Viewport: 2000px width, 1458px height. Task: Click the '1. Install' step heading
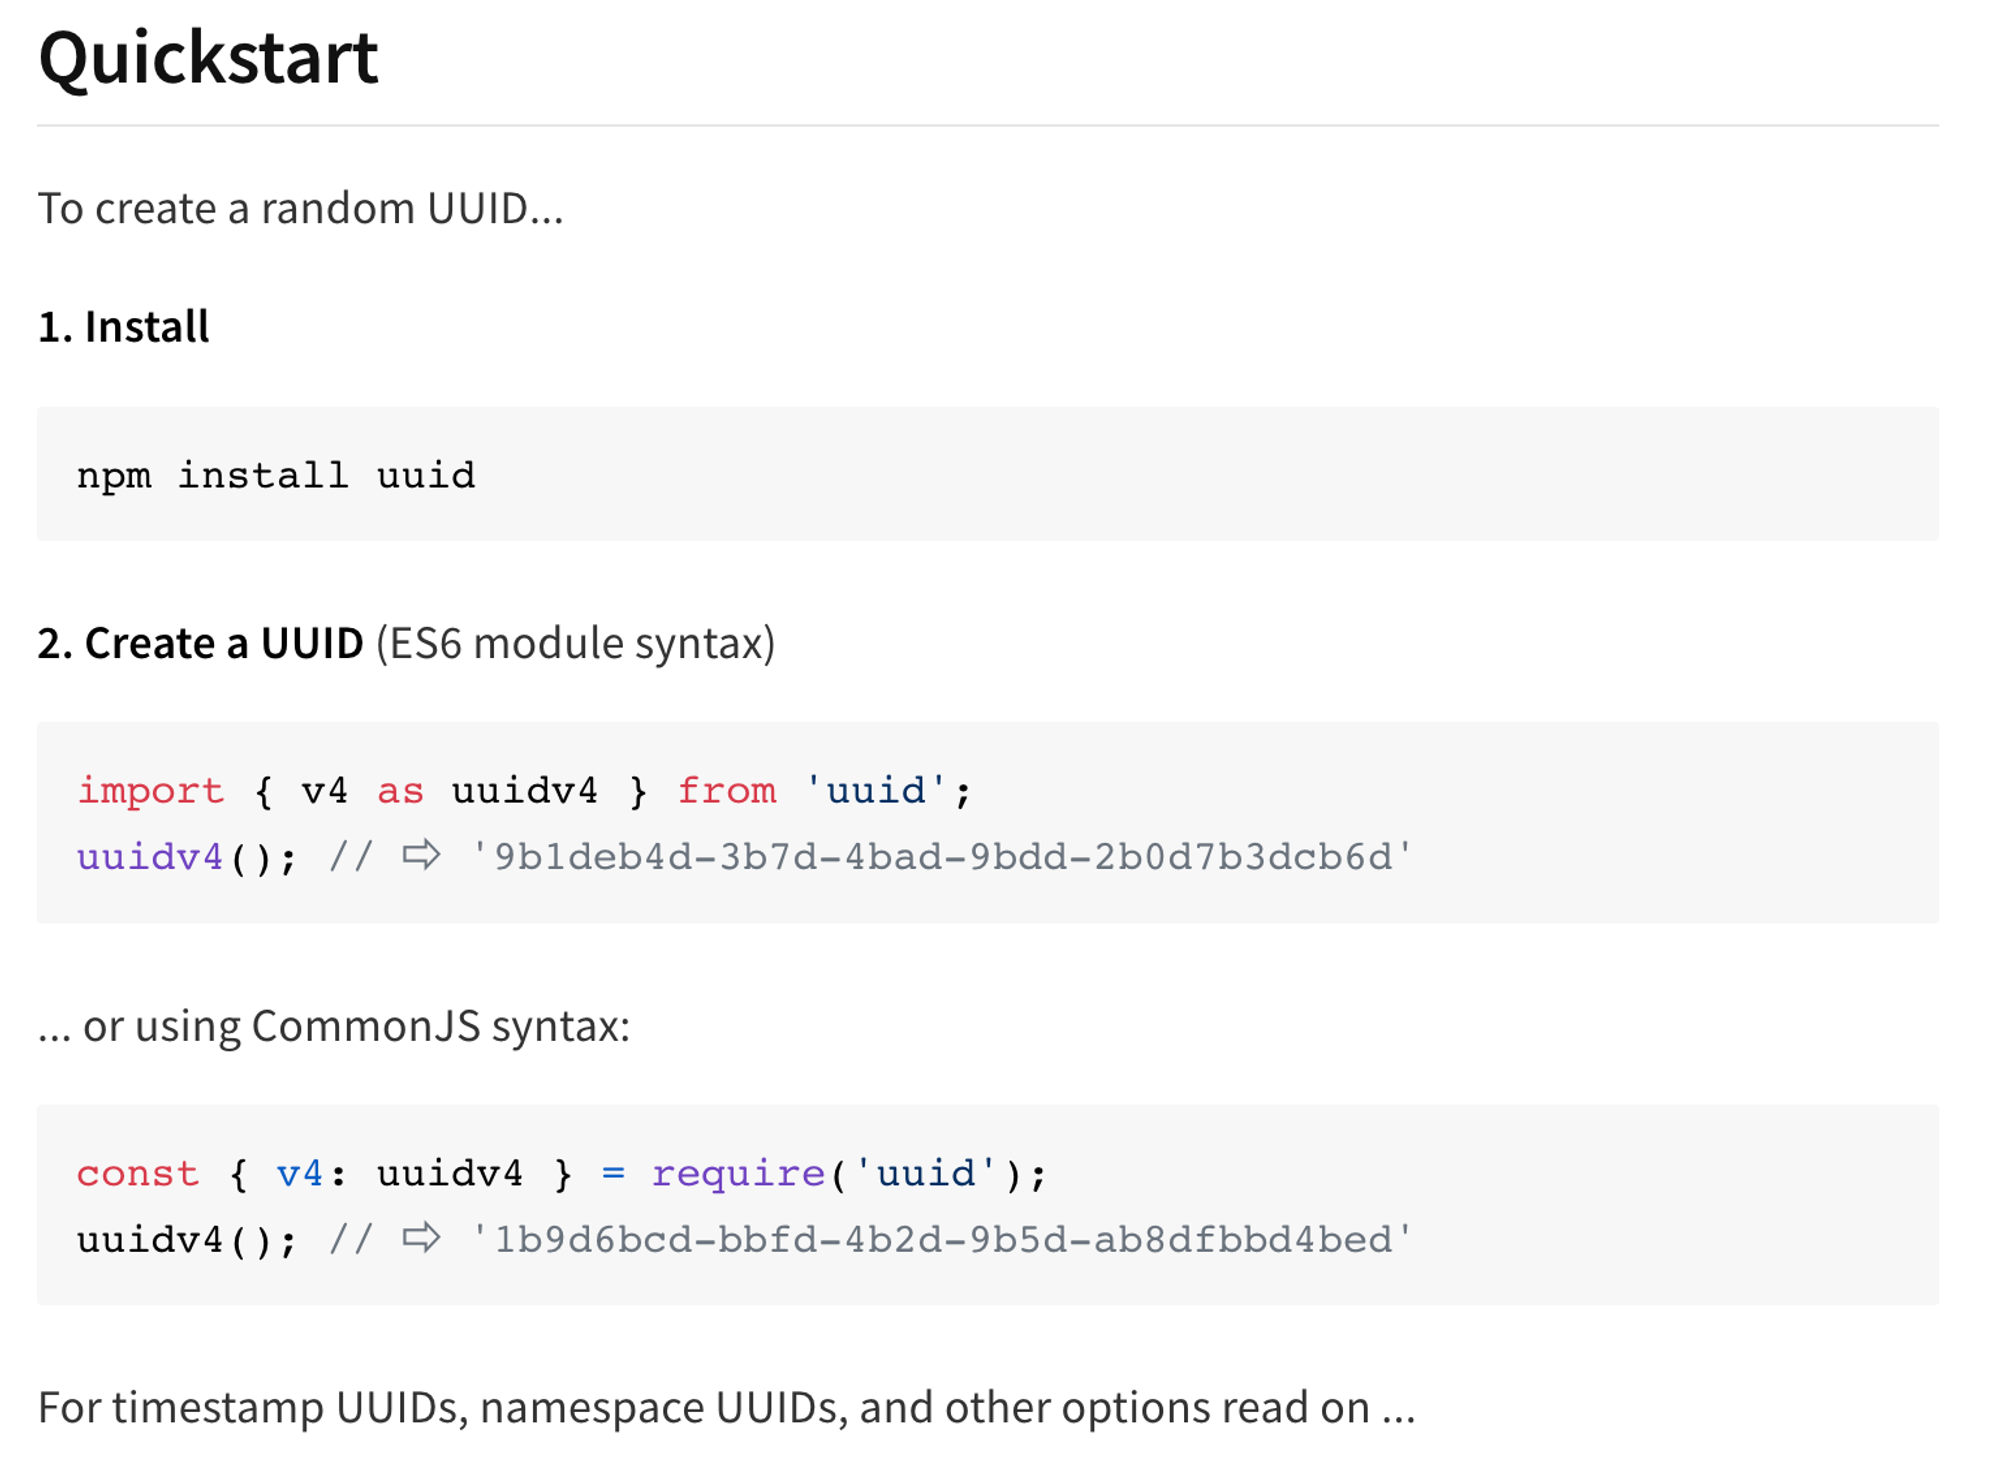coord(123,326)
